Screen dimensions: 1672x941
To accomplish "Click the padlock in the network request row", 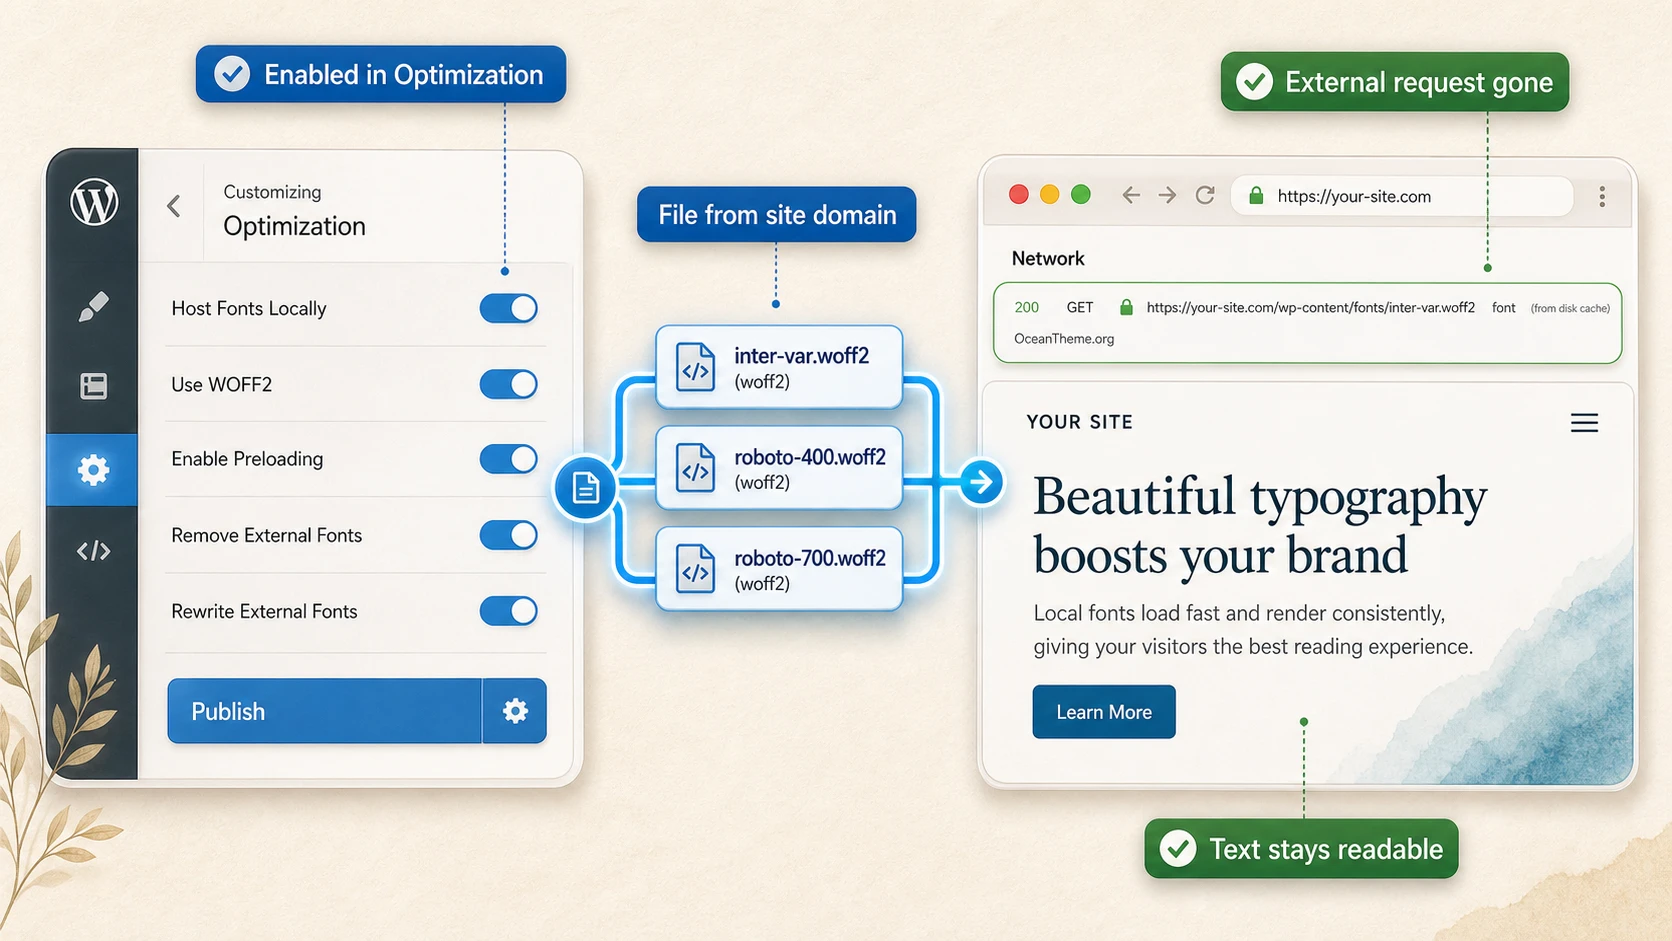I will [1126, 307].
